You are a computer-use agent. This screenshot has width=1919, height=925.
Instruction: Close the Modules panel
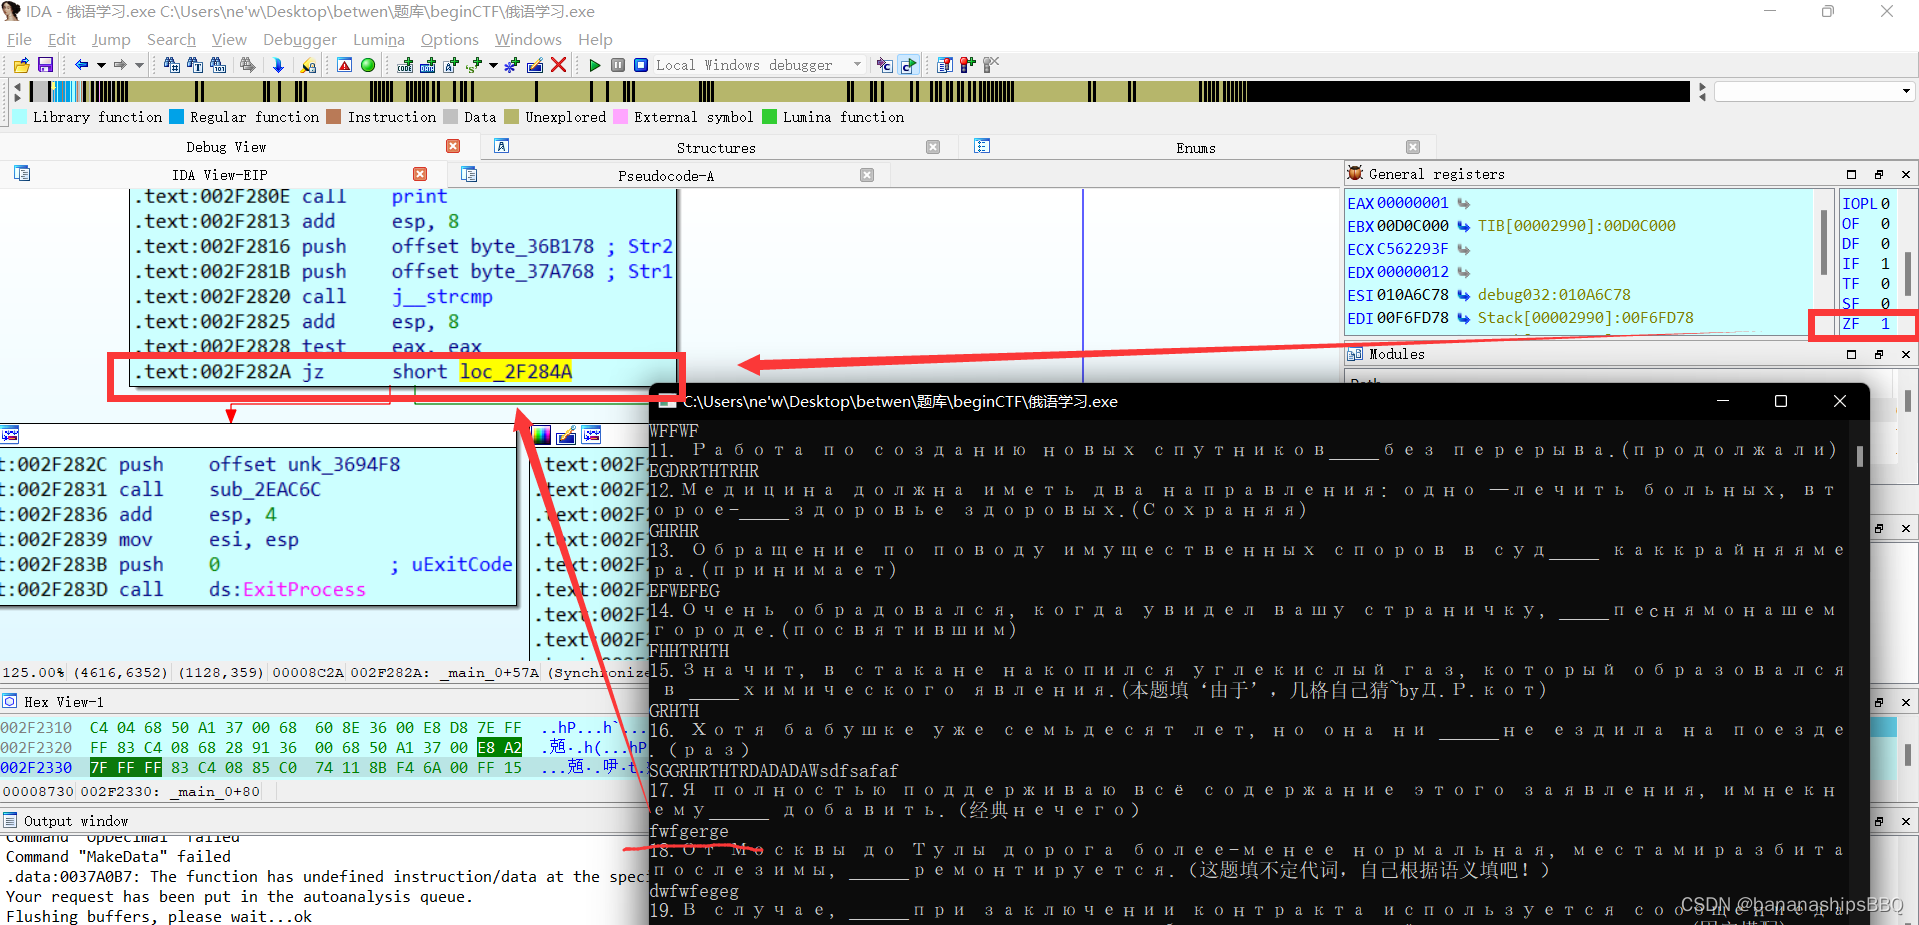click(x=1906, y=354)
